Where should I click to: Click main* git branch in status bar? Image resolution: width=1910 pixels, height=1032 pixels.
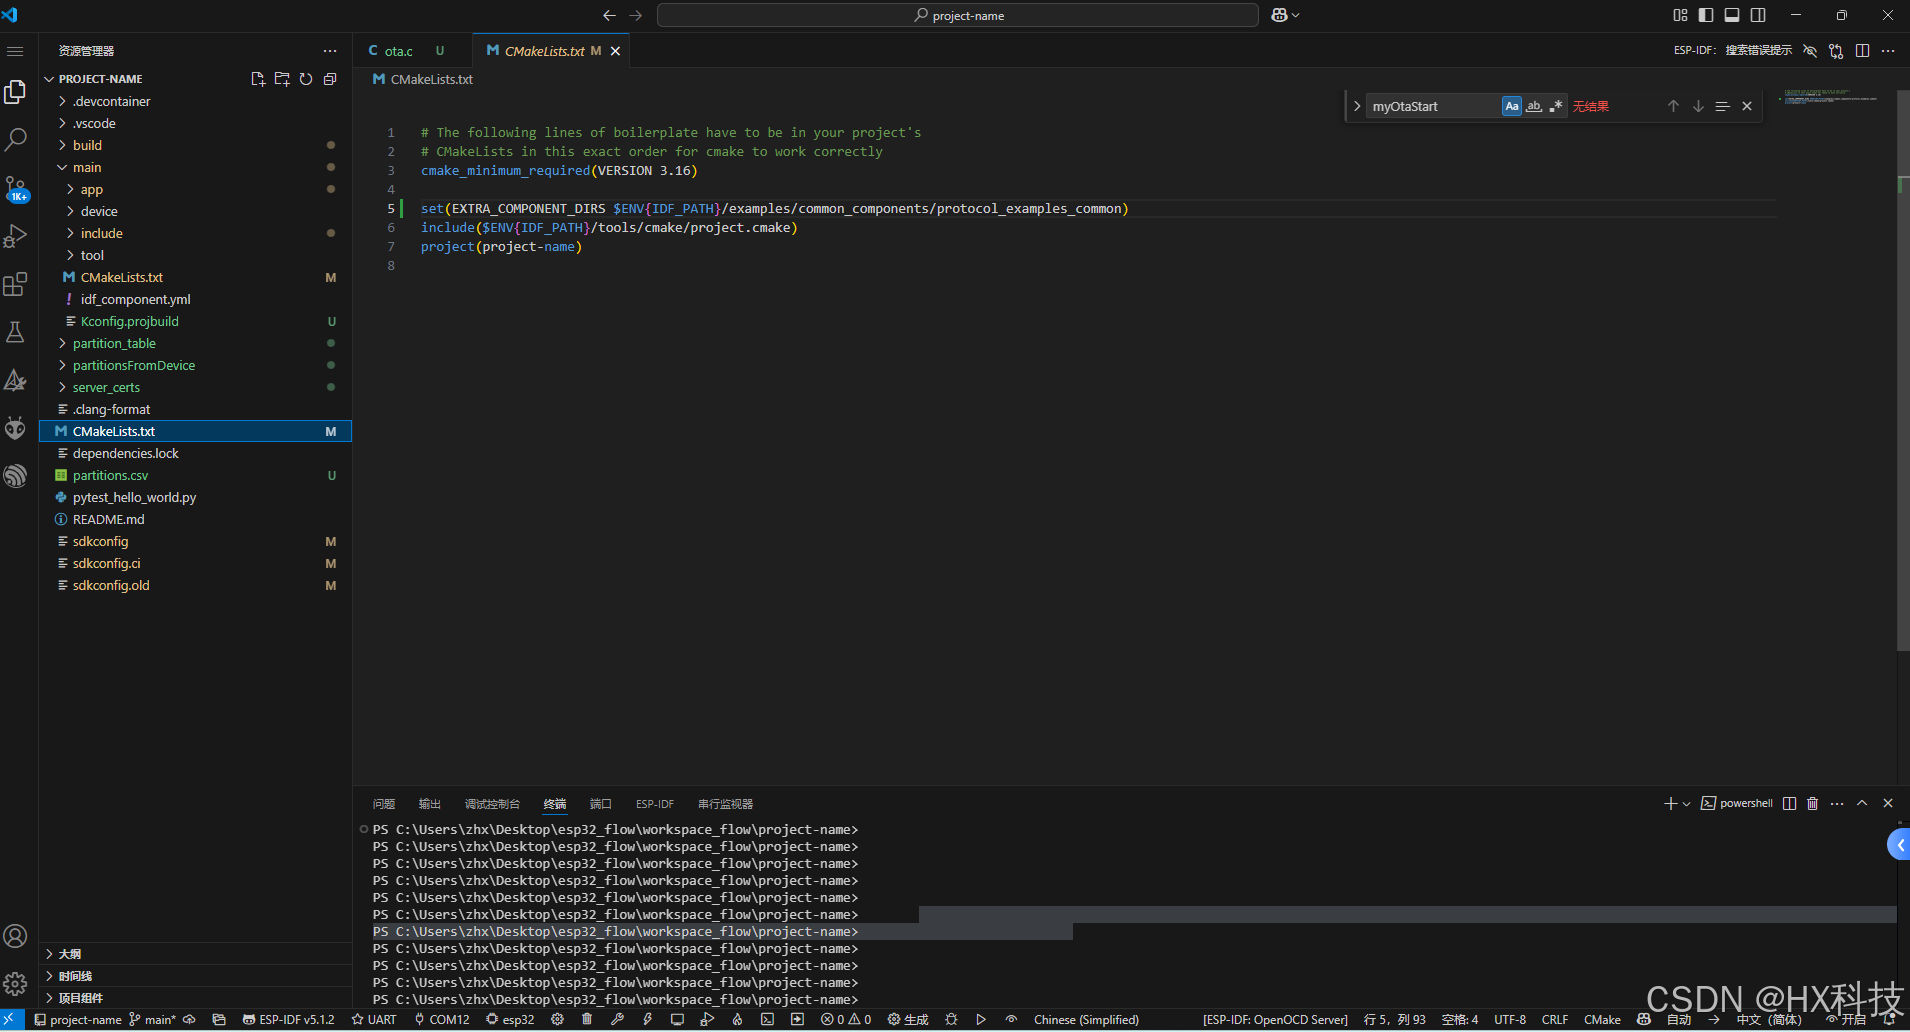152,1020
